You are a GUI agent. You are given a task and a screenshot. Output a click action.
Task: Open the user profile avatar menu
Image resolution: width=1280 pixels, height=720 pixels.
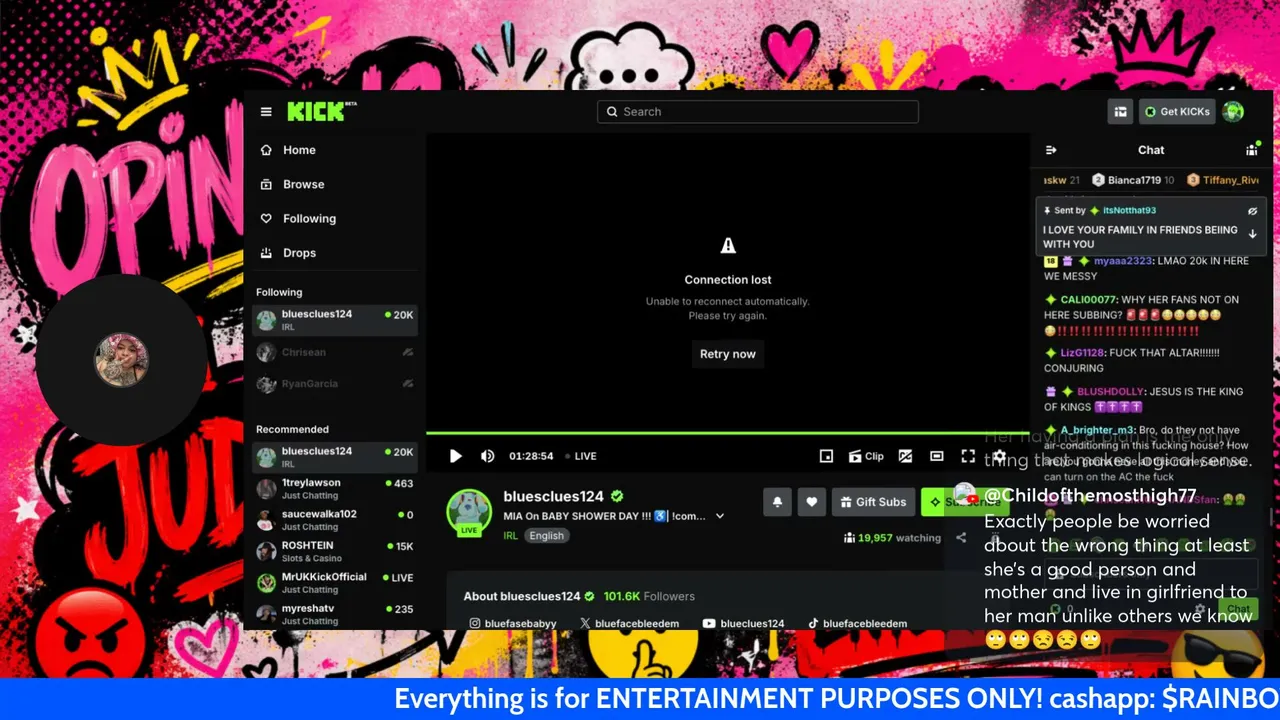[1233, 112]
